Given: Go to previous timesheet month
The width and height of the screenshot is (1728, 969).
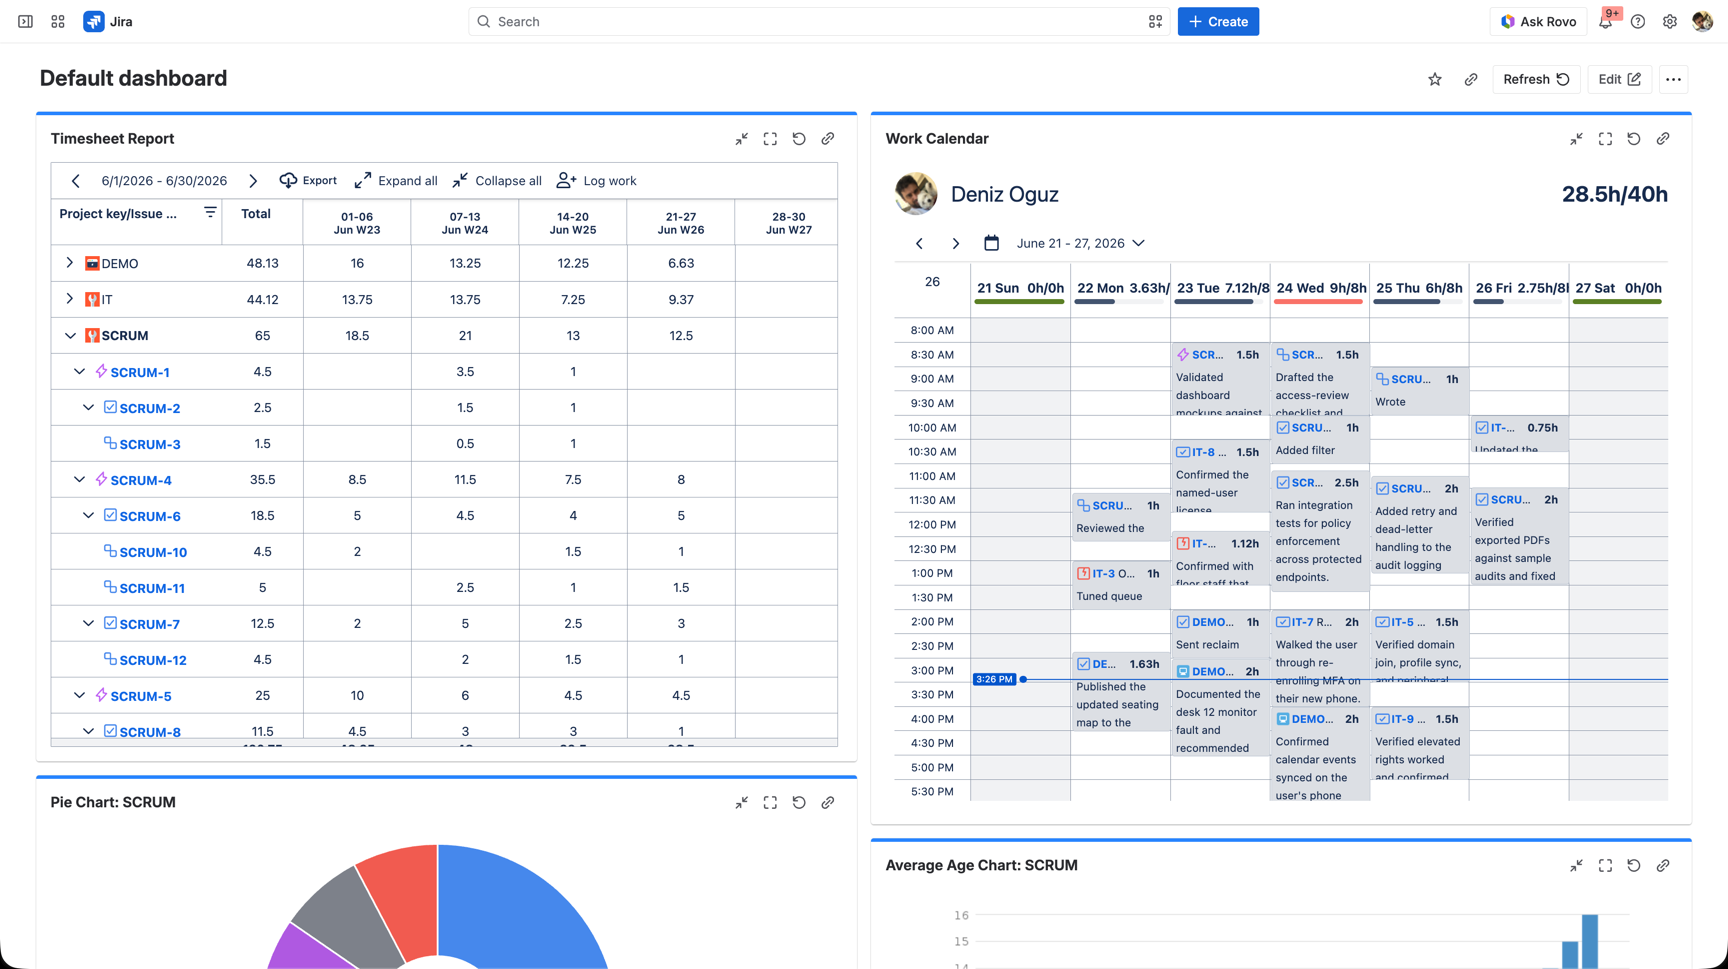Looking at the screenshot, I should point(76,181).
